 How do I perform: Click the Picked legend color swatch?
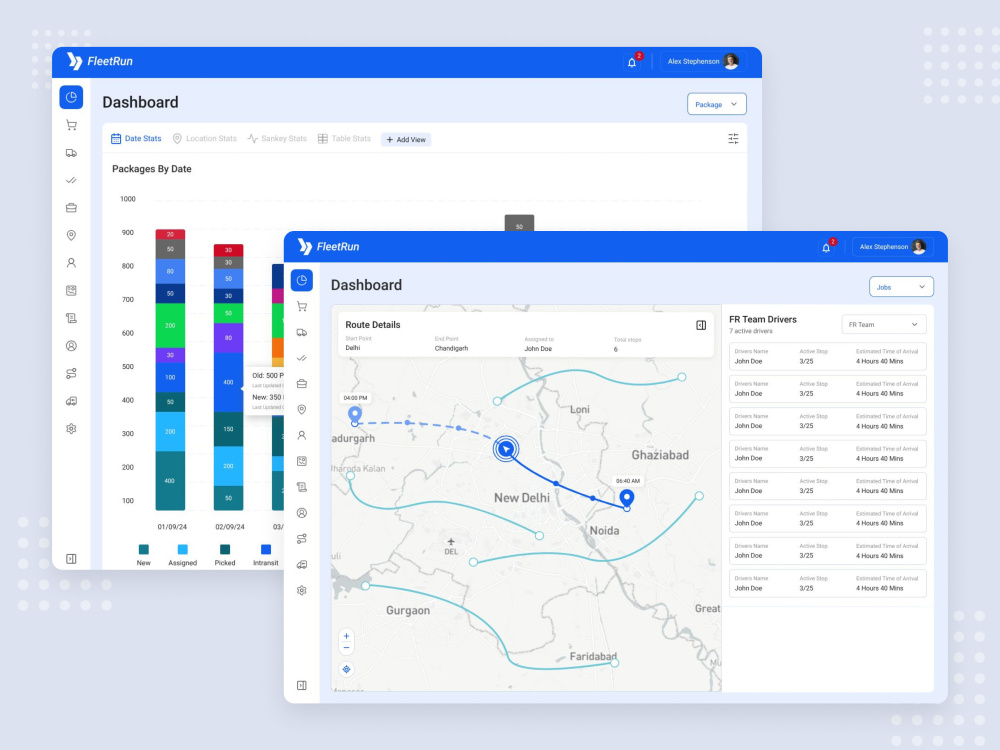click(224, 549)
